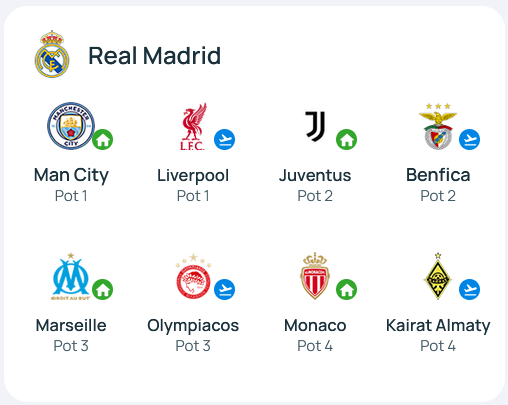This screenshot has height=405, width=508.
Task: Click the Real Madrid crest
Action: [x=52, y=54]
